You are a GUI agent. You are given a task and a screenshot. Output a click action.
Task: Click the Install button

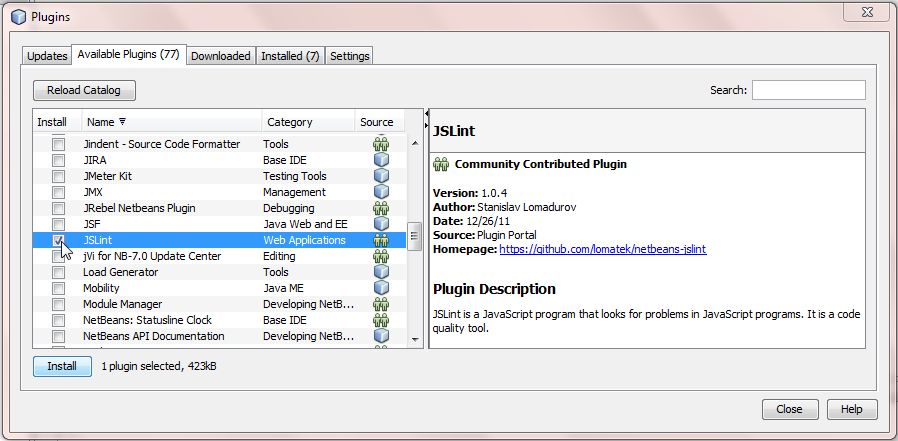(x=62, y=367)
